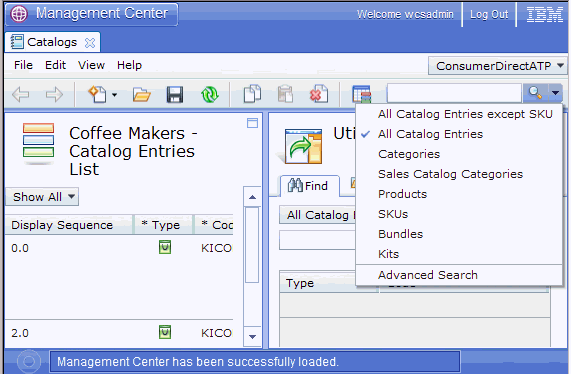
Task: Click the Delete red X icon
Action: 319,94
